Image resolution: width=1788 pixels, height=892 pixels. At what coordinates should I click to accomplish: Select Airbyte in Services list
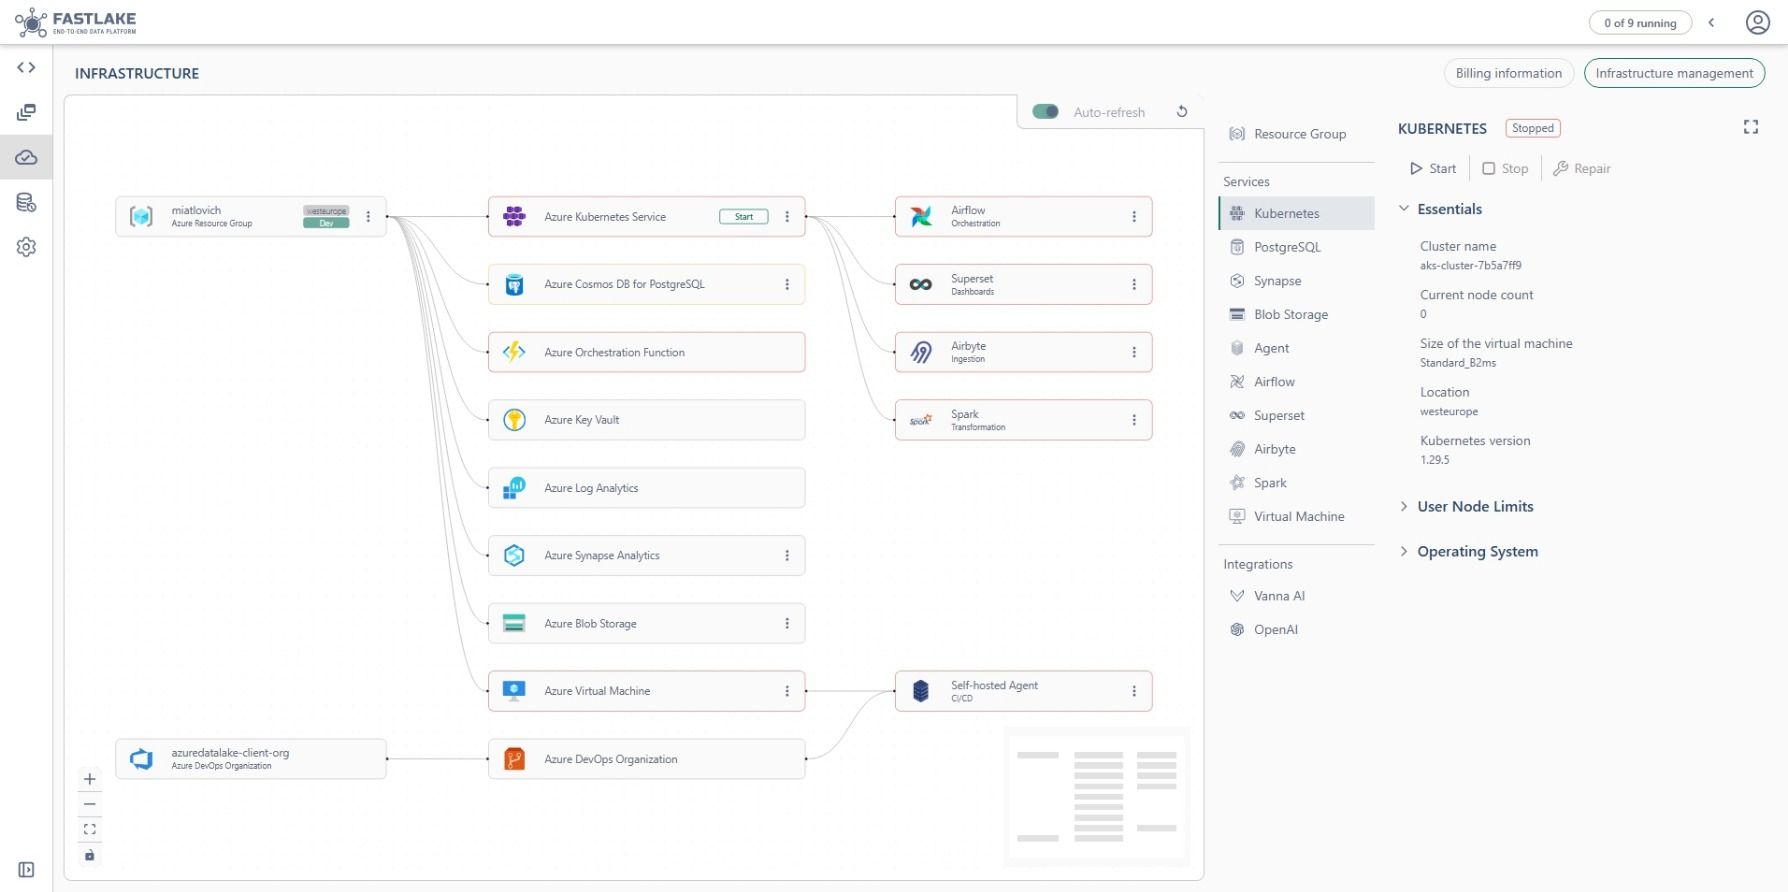click(1297, 449)
